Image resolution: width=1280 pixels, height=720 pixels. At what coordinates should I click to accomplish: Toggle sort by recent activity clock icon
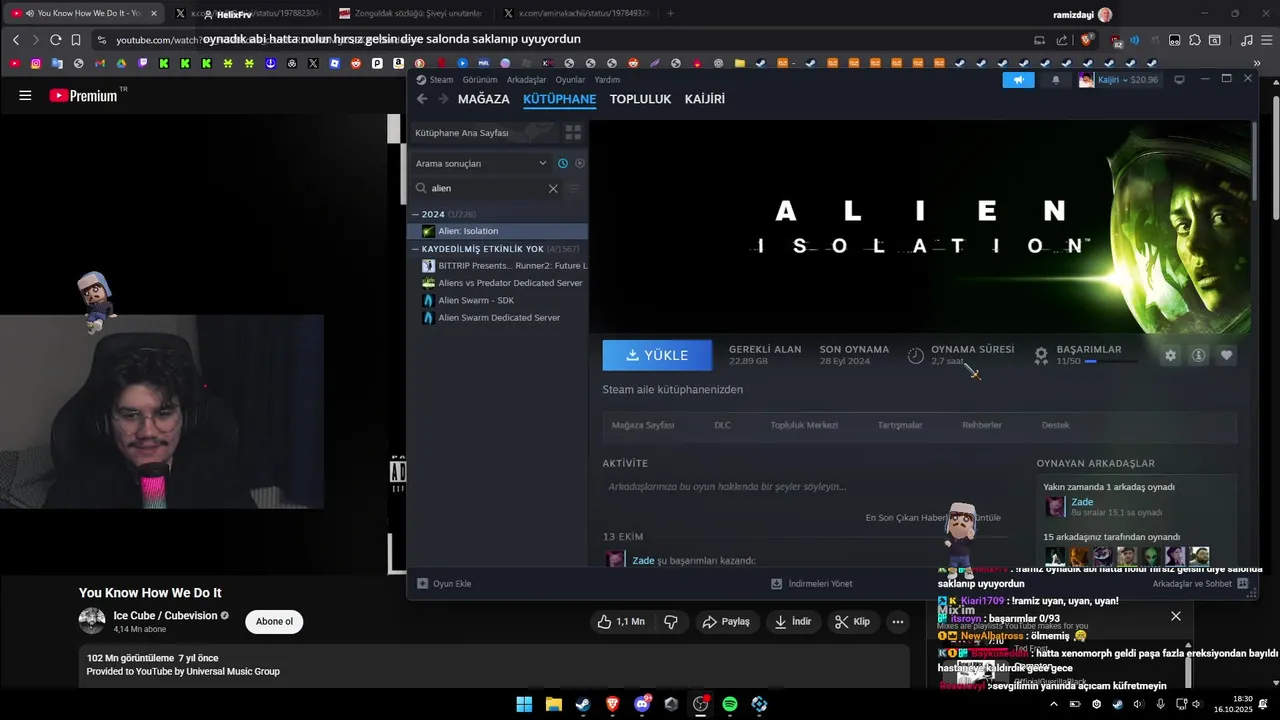tap(563, 163)
